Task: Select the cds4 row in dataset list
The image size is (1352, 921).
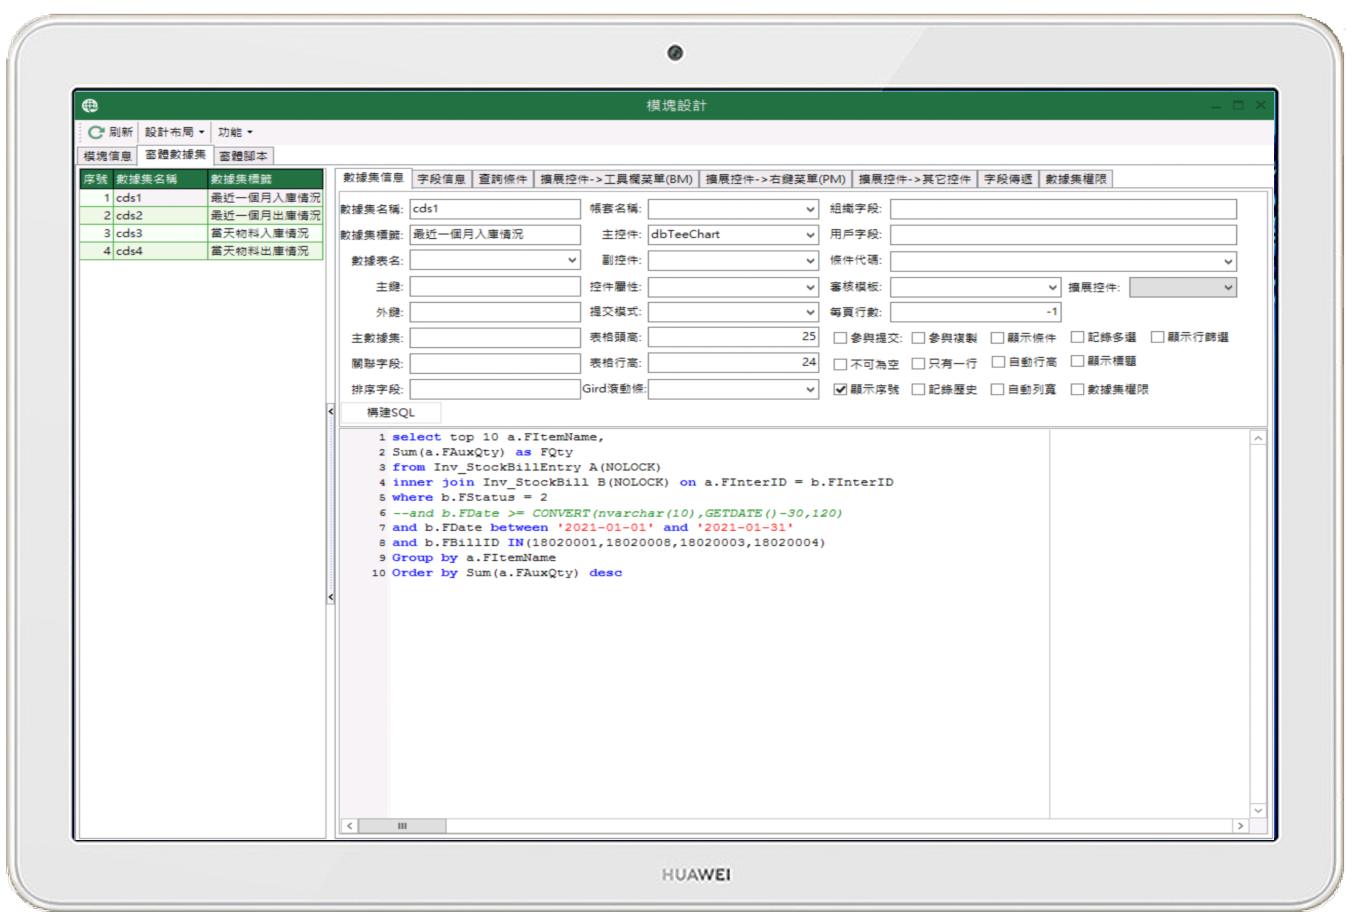Action: point(201,251)
